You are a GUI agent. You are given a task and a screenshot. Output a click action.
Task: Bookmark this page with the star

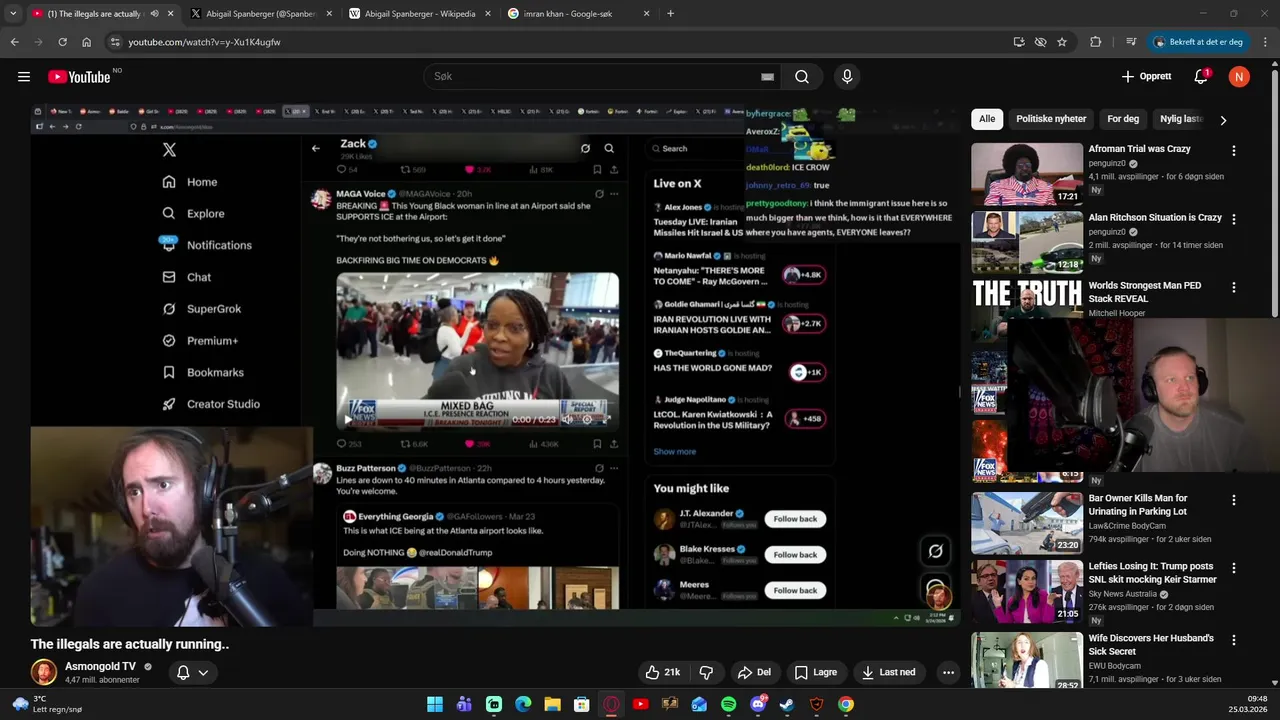click(x=1062, y=42)
